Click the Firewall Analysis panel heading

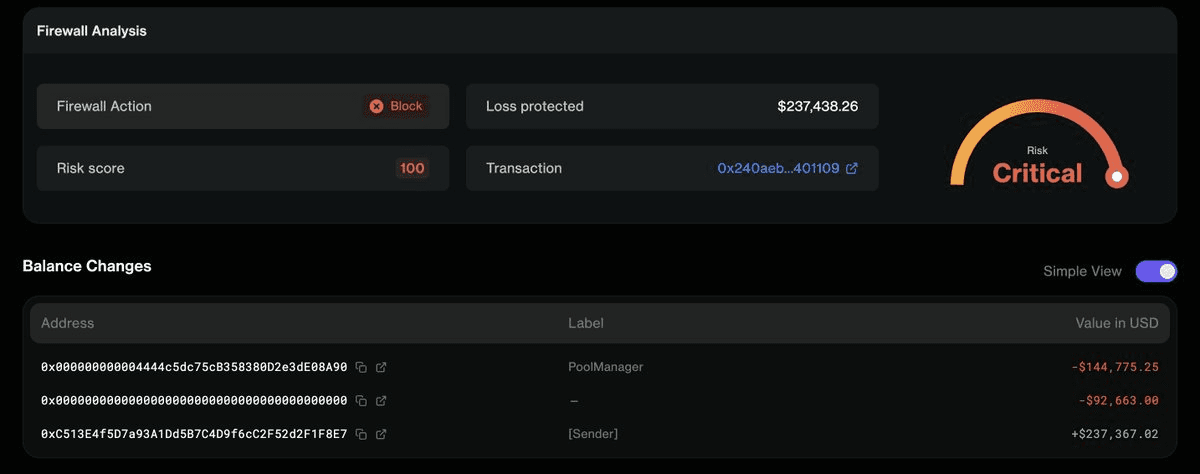(x=92, y=31)
